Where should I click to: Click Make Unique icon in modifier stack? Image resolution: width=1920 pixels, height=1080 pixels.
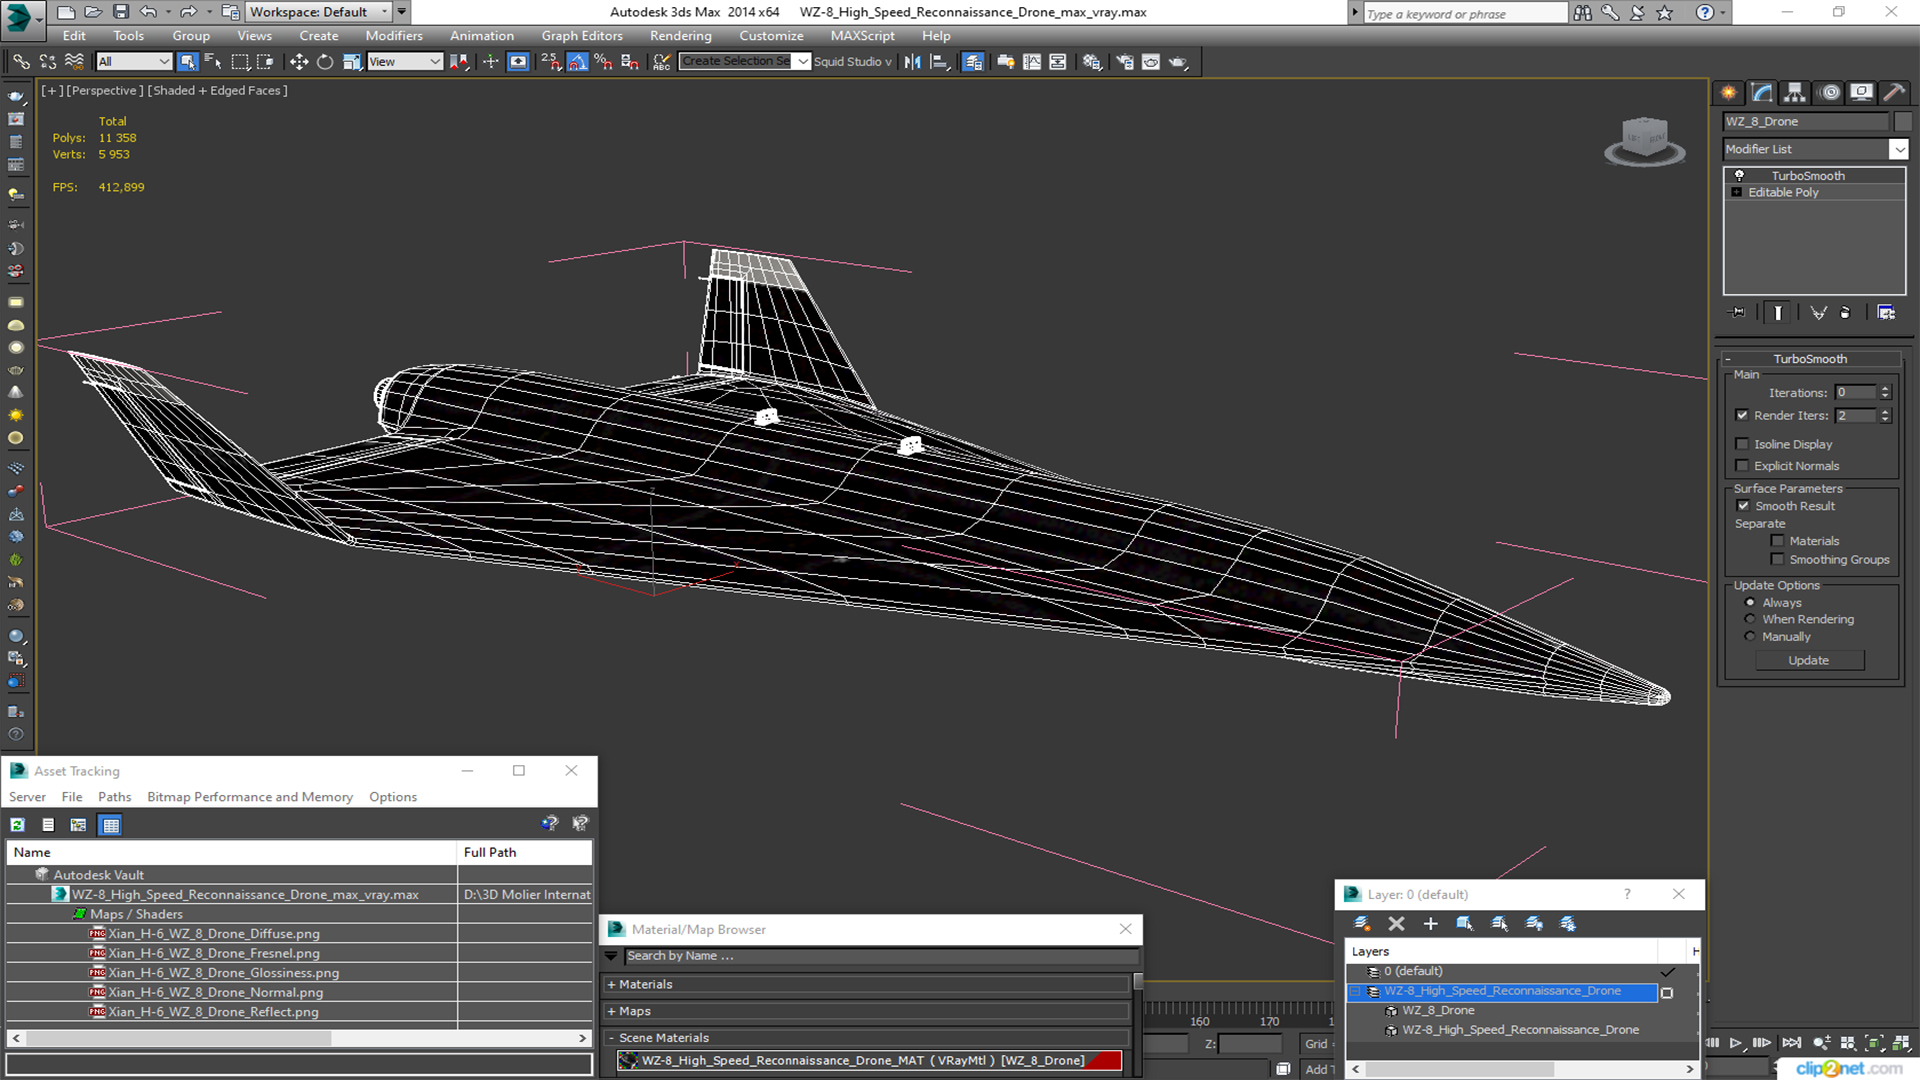coord(1818,313)
